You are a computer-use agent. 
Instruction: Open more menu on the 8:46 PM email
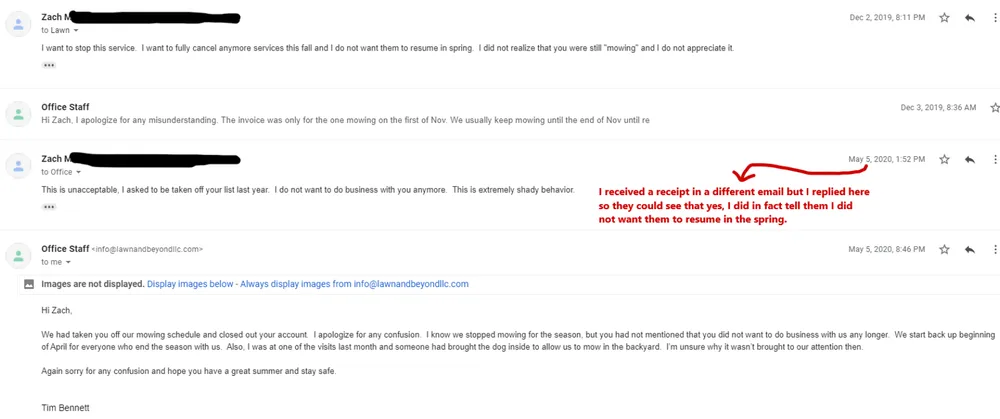(995, 249)
